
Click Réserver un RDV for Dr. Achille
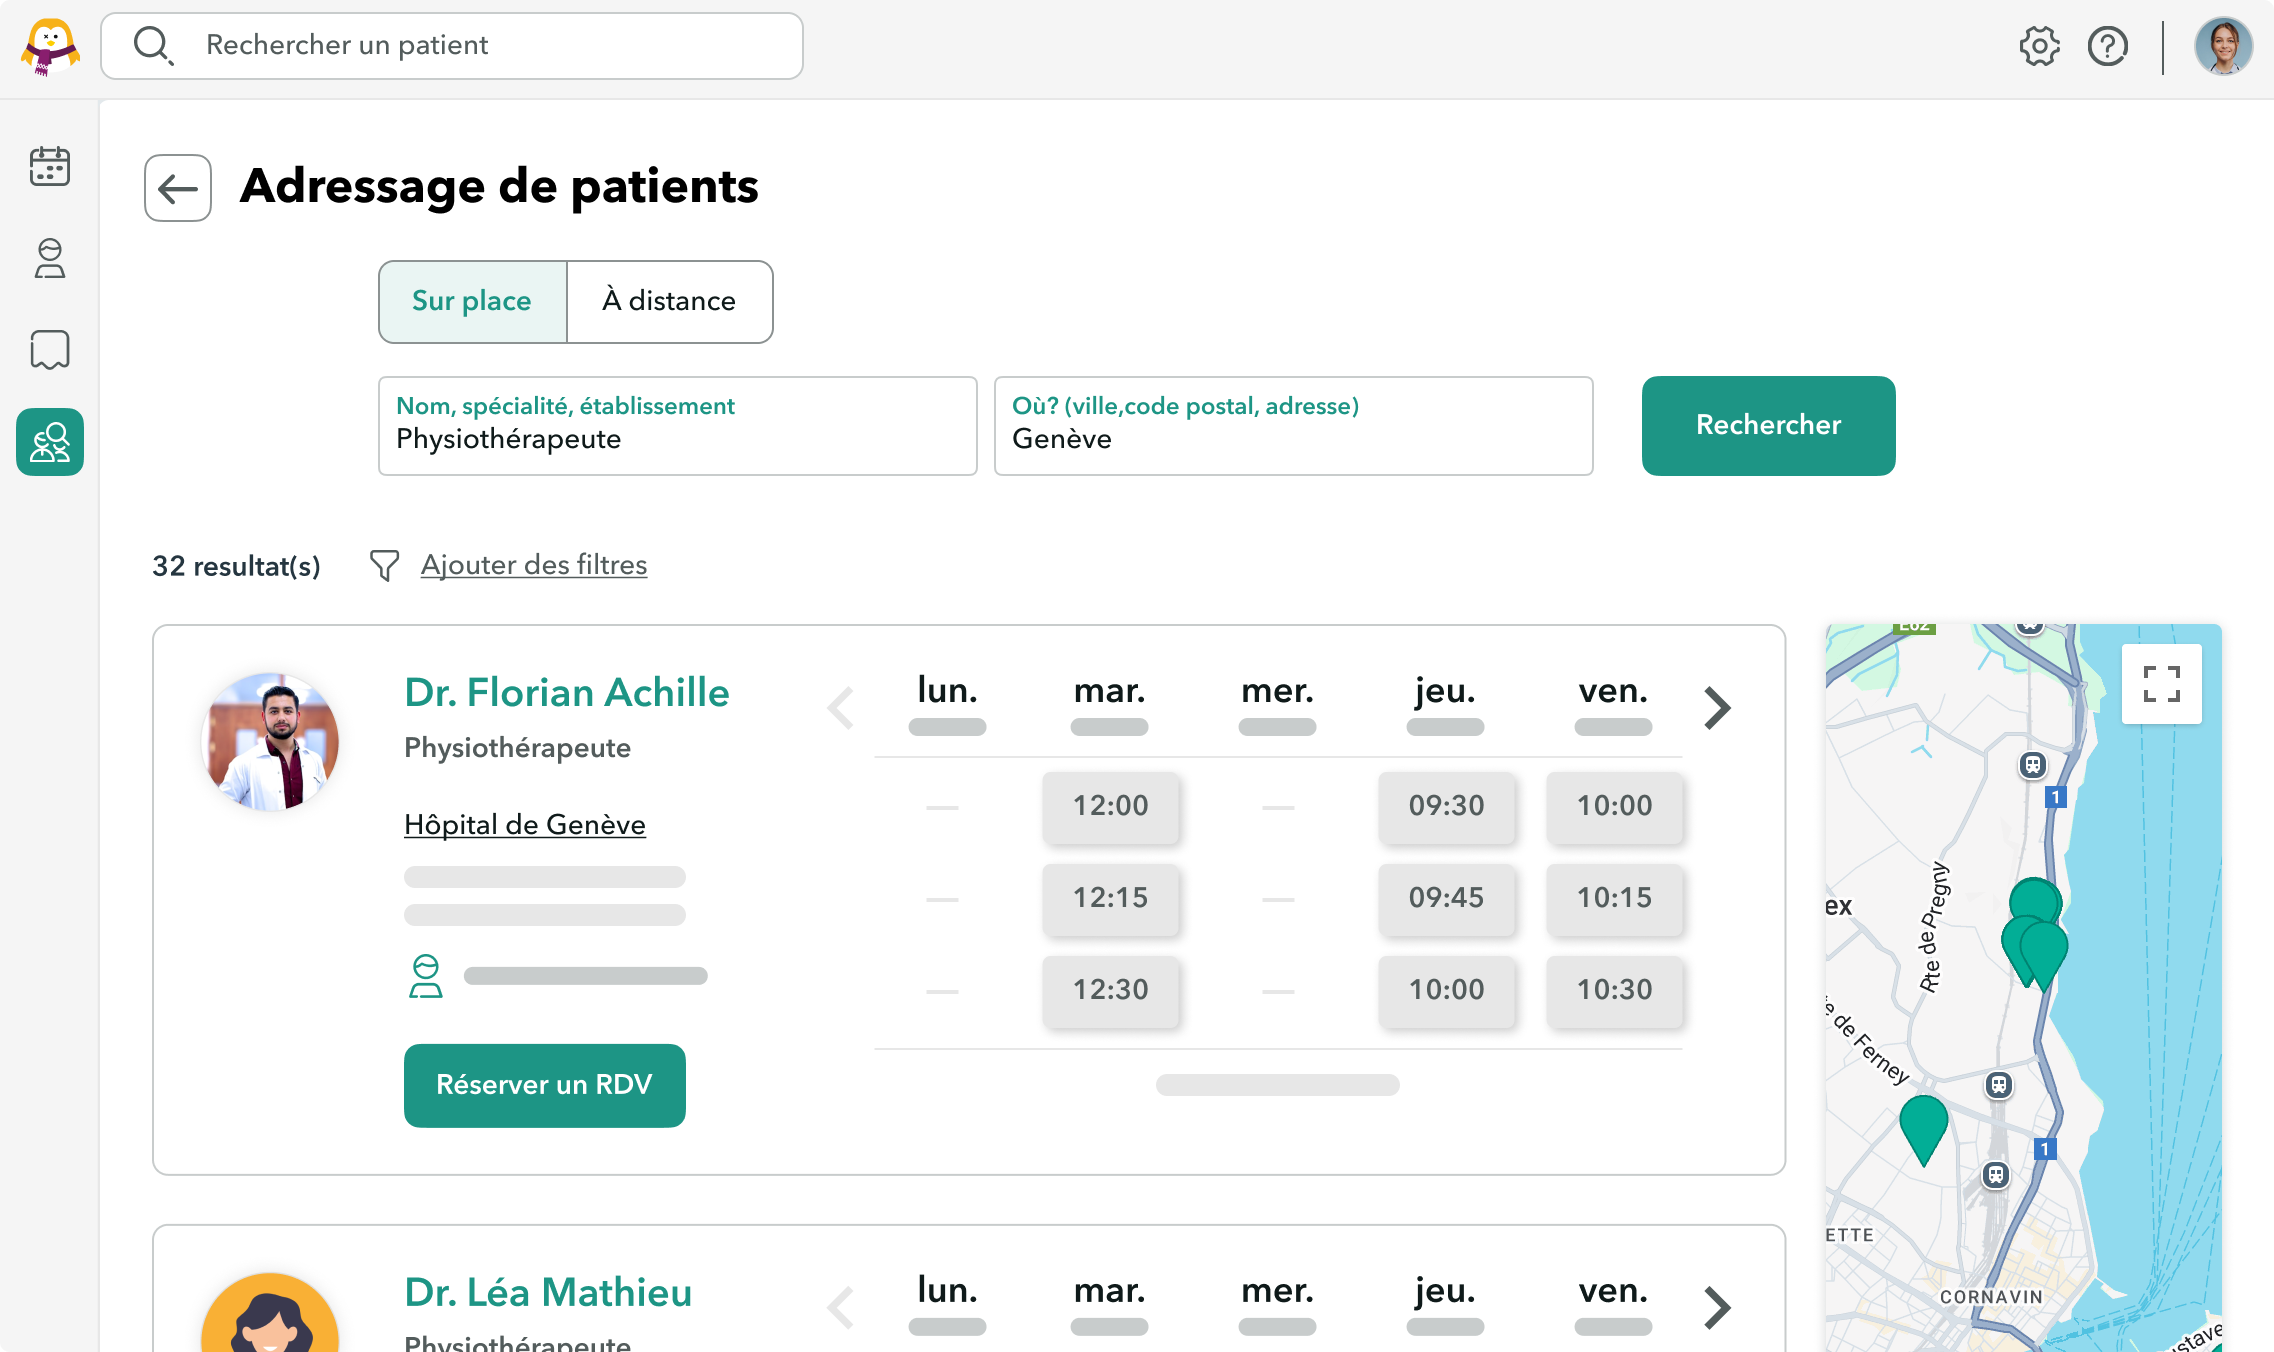point(545,1086)
